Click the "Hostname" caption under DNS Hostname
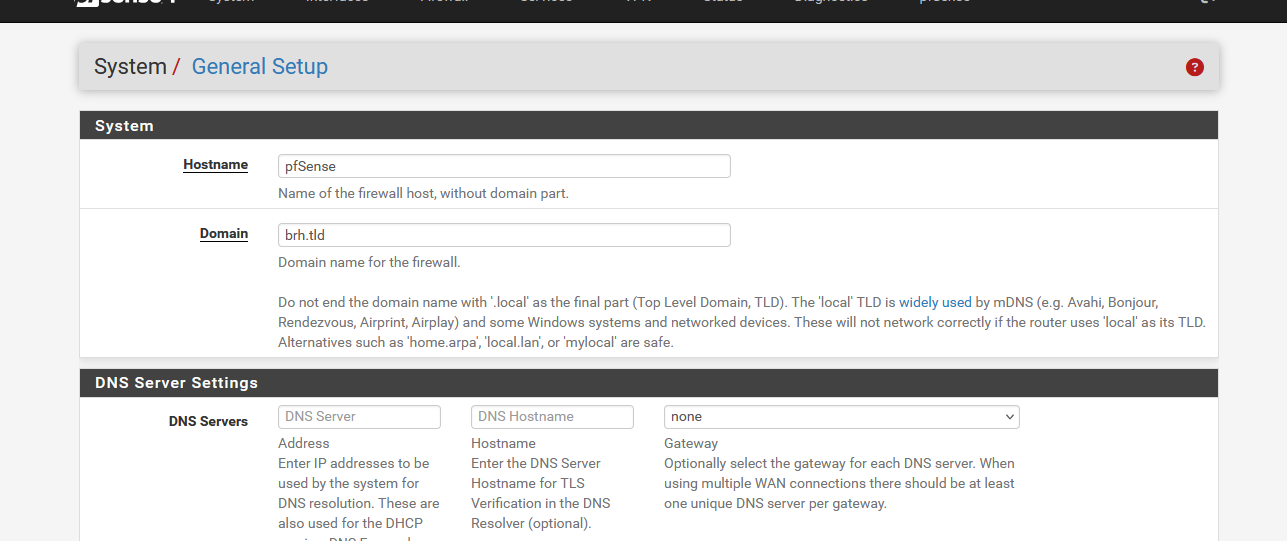Screen dimensions: 1287x541 point(503,443)
